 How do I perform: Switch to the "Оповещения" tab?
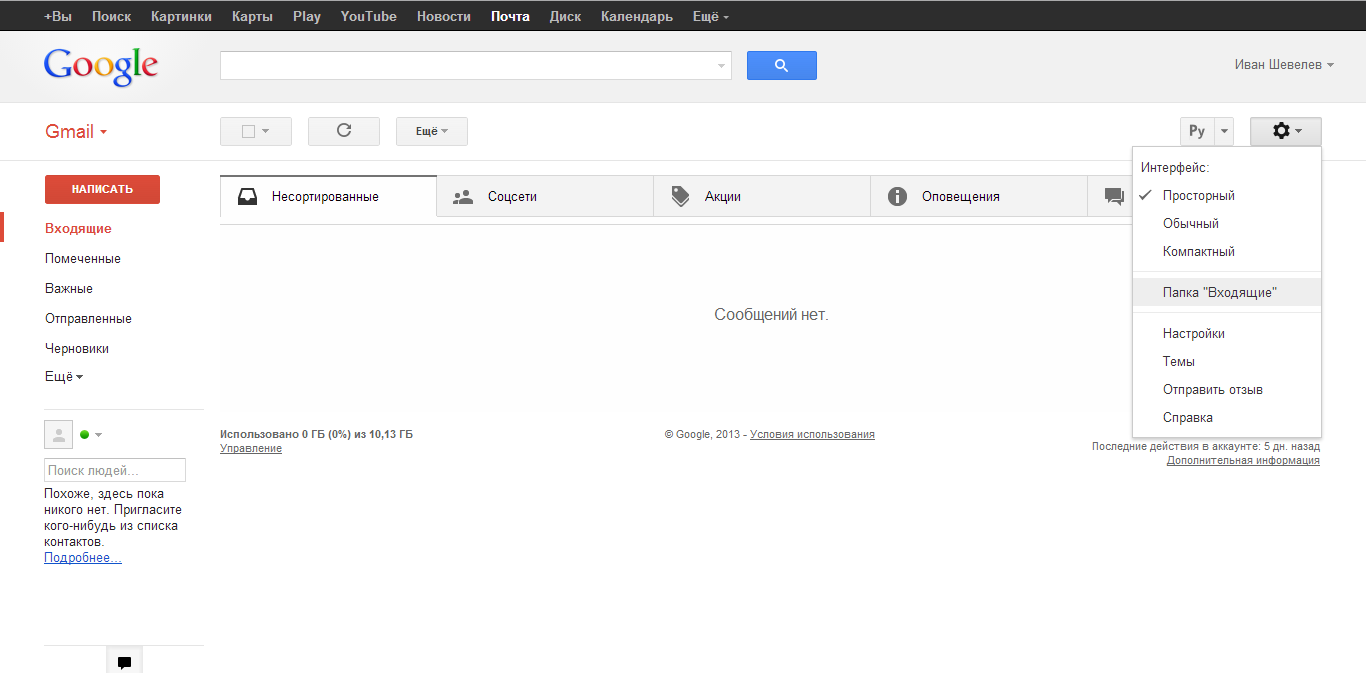click(979, 196)
